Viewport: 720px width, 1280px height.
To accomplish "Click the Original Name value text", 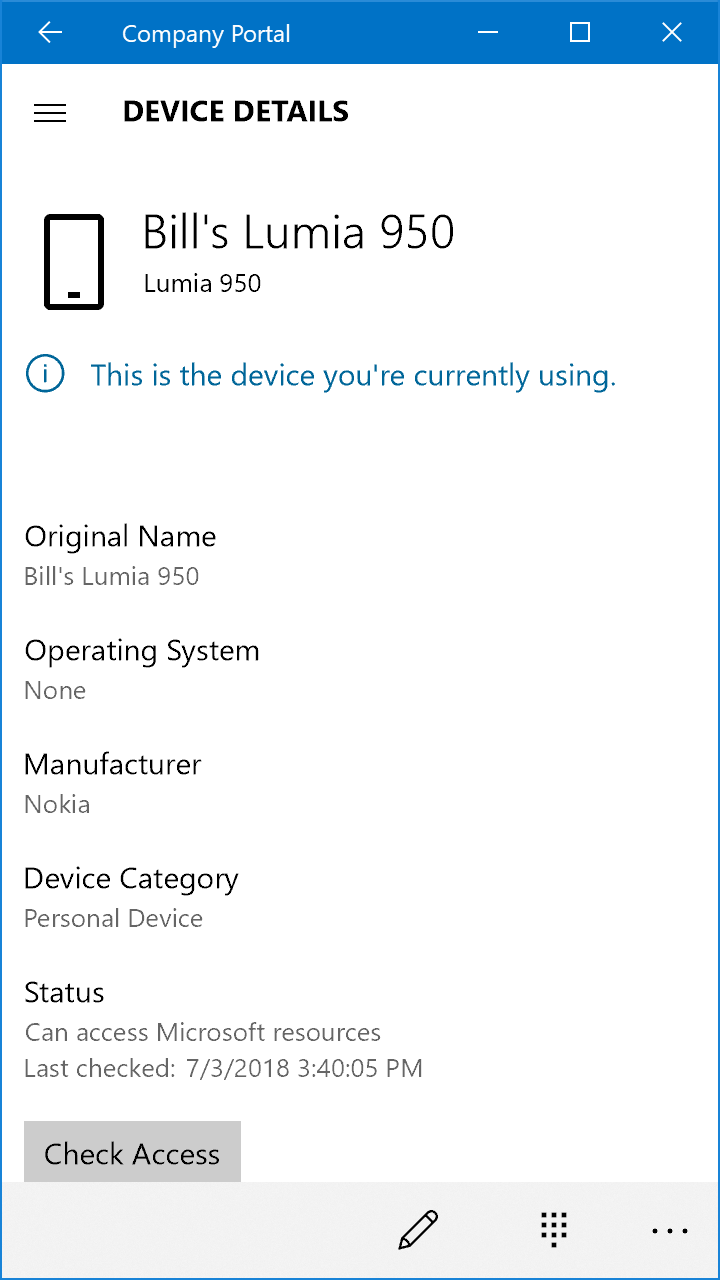I will pos(112,577).
